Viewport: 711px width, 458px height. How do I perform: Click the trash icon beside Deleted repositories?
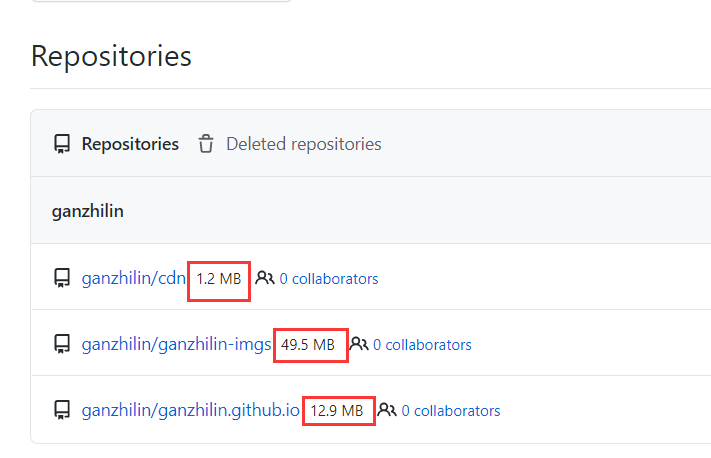tap(206, 144)
